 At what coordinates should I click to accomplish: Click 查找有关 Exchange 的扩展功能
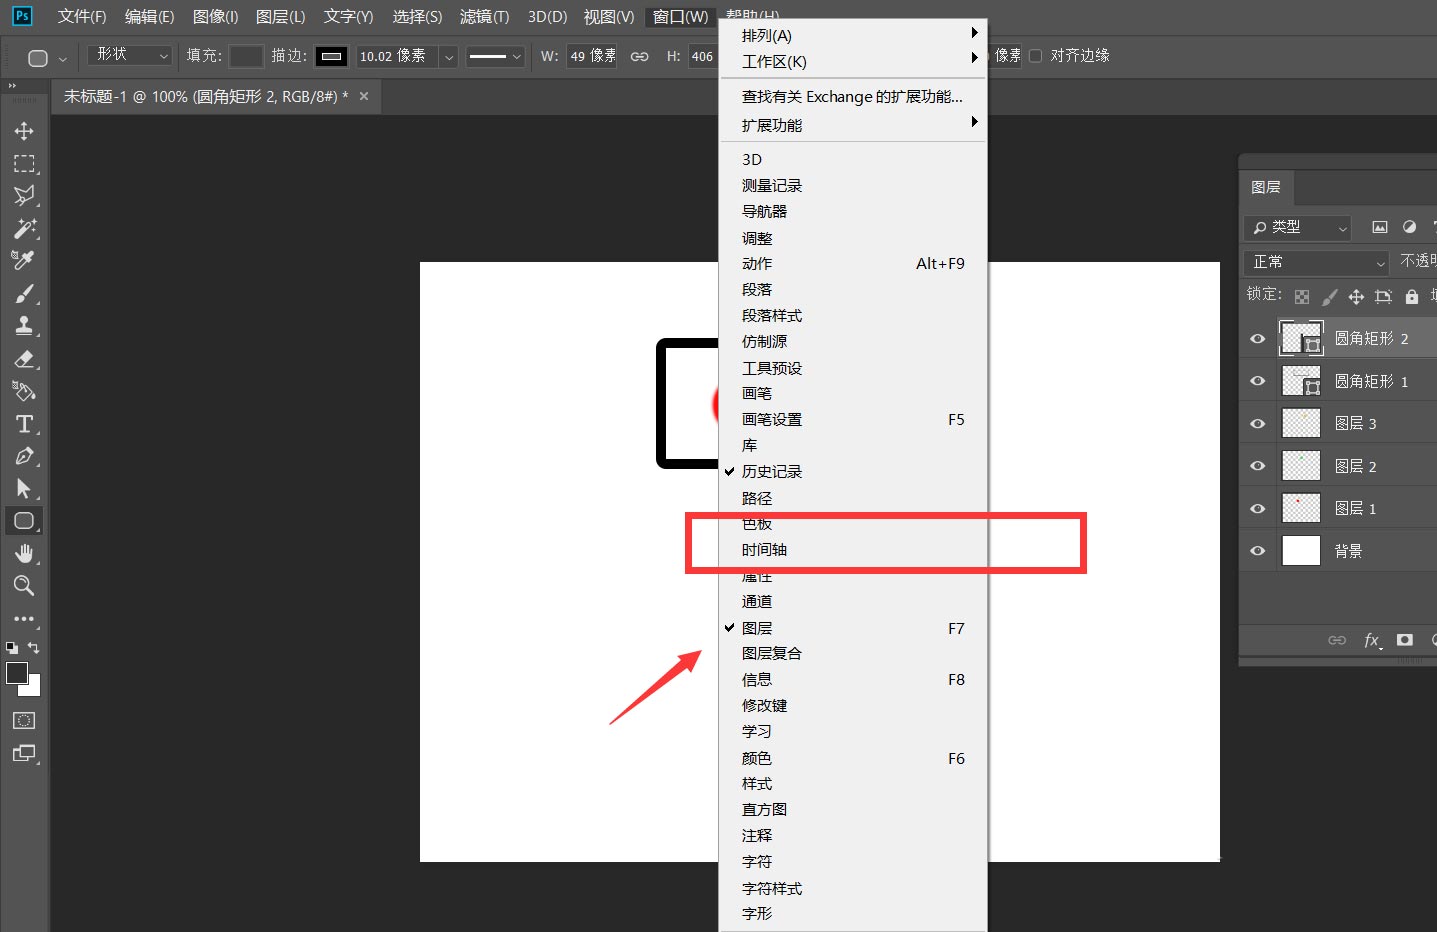pyautogui.click(x=853, y=97)
